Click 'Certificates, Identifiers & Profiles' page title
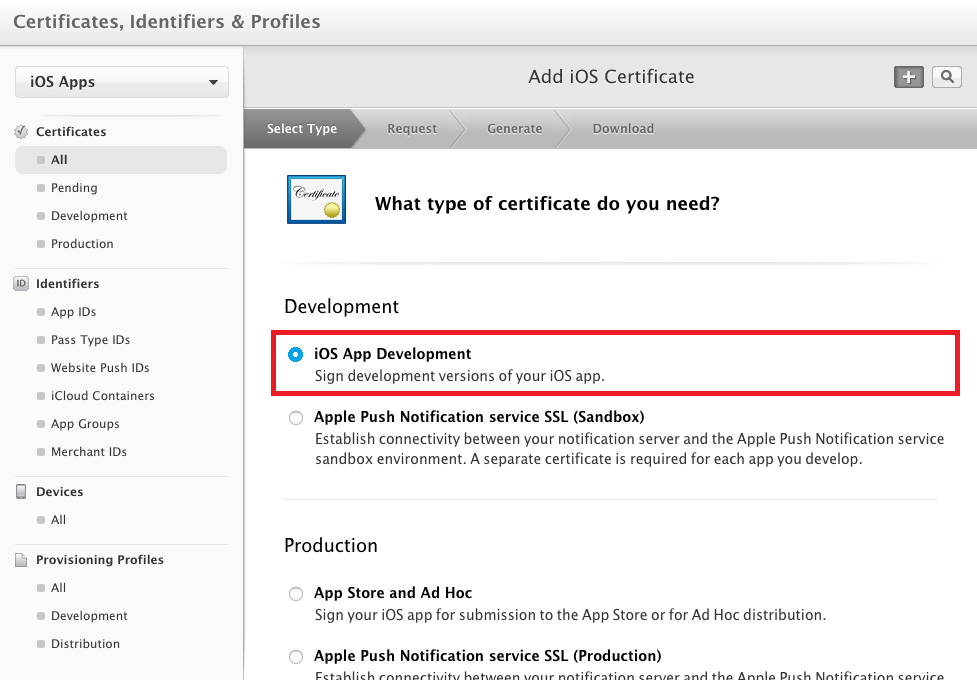The height and width of the screenshot is (680, 977). coord(167,22)
